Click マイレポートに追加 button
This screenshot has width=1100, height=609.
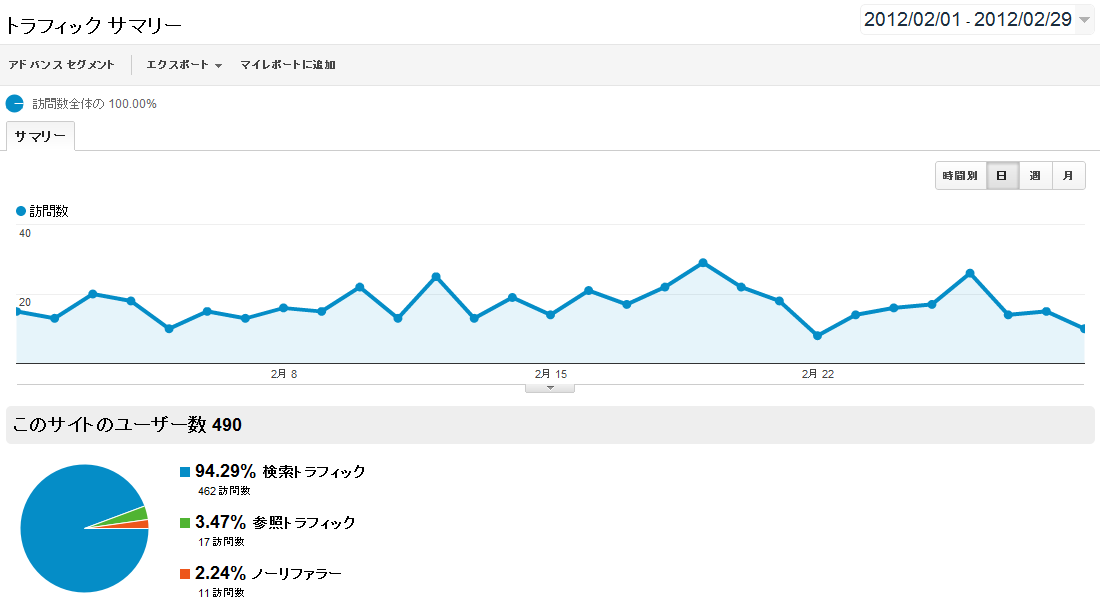click(288, 65)
